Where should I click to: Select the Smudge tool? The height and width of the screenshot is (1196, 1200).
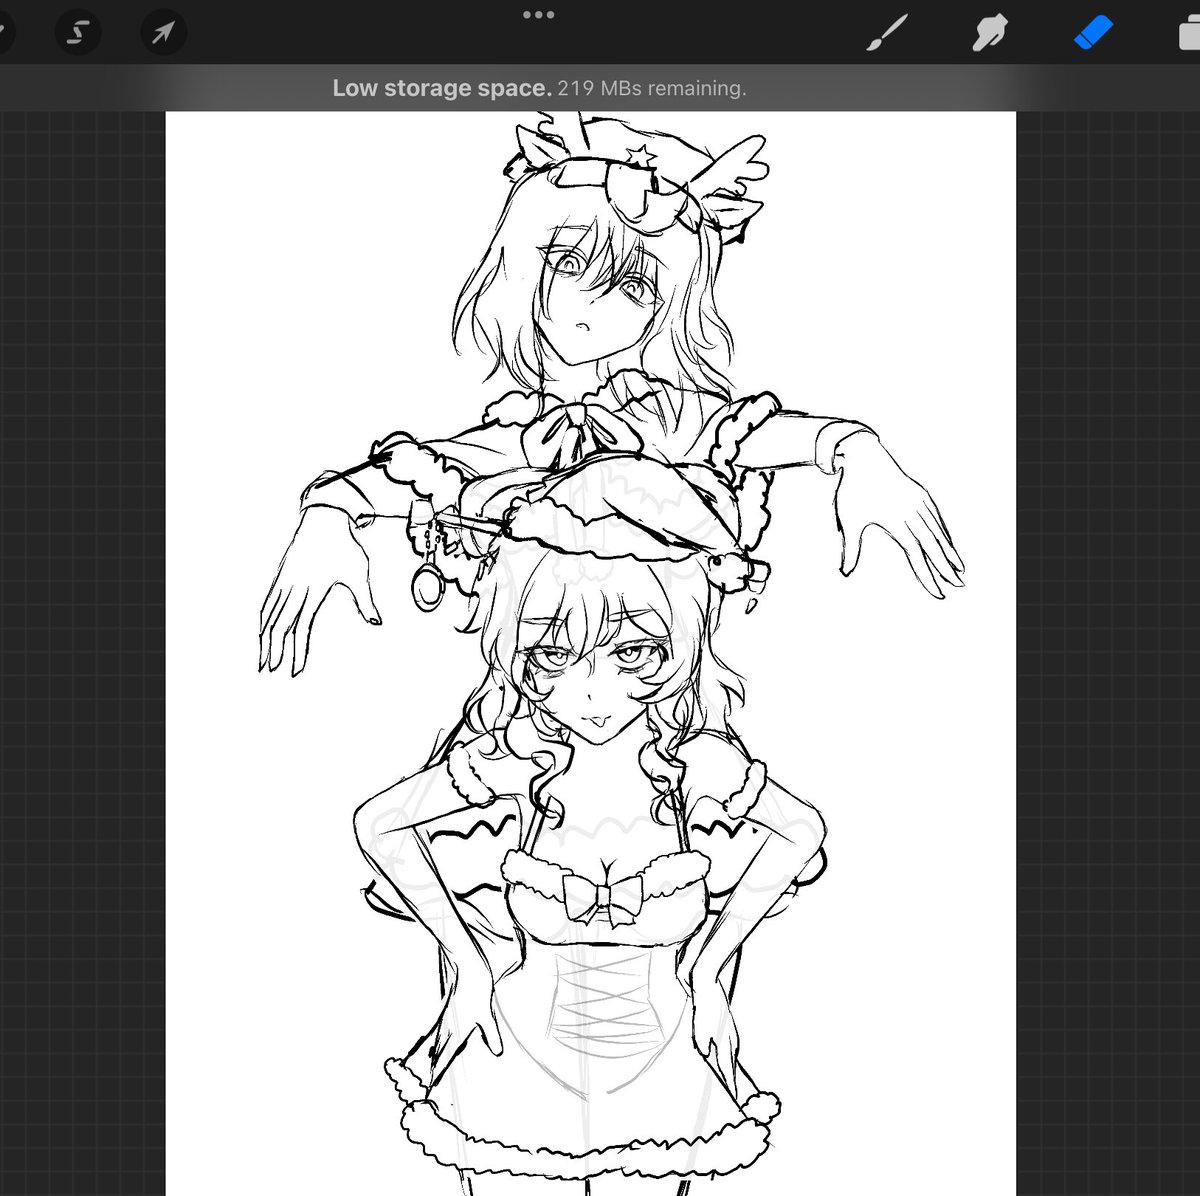990,33
